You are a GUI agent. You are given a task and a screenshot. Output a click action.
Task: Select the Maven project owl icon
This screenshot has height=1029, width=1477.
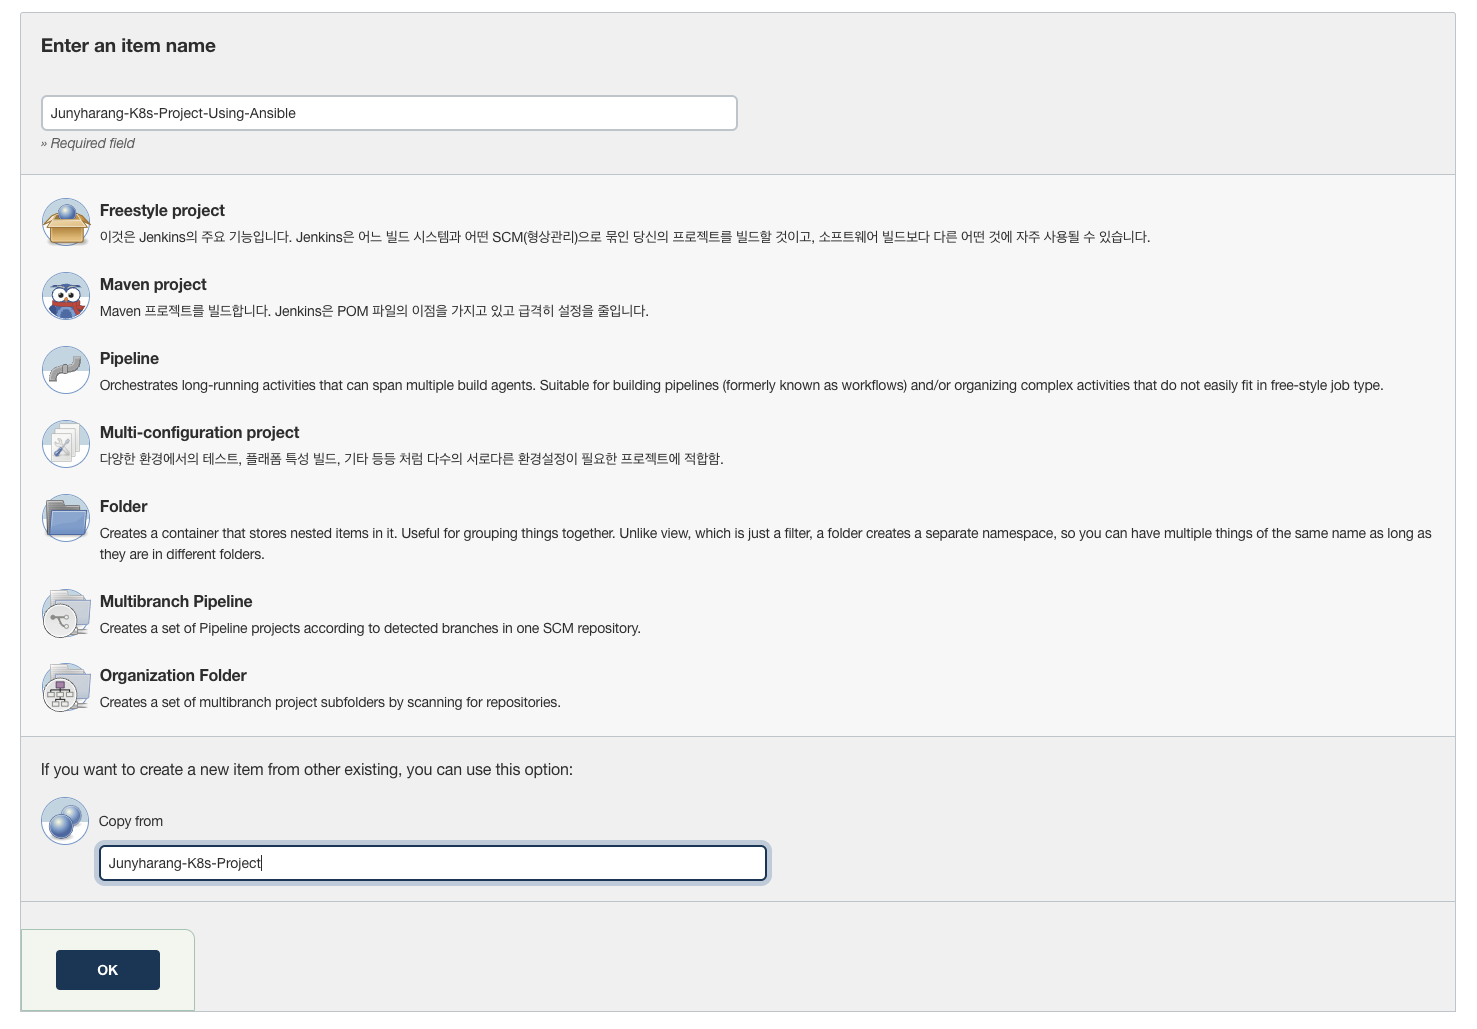(66, 296)
